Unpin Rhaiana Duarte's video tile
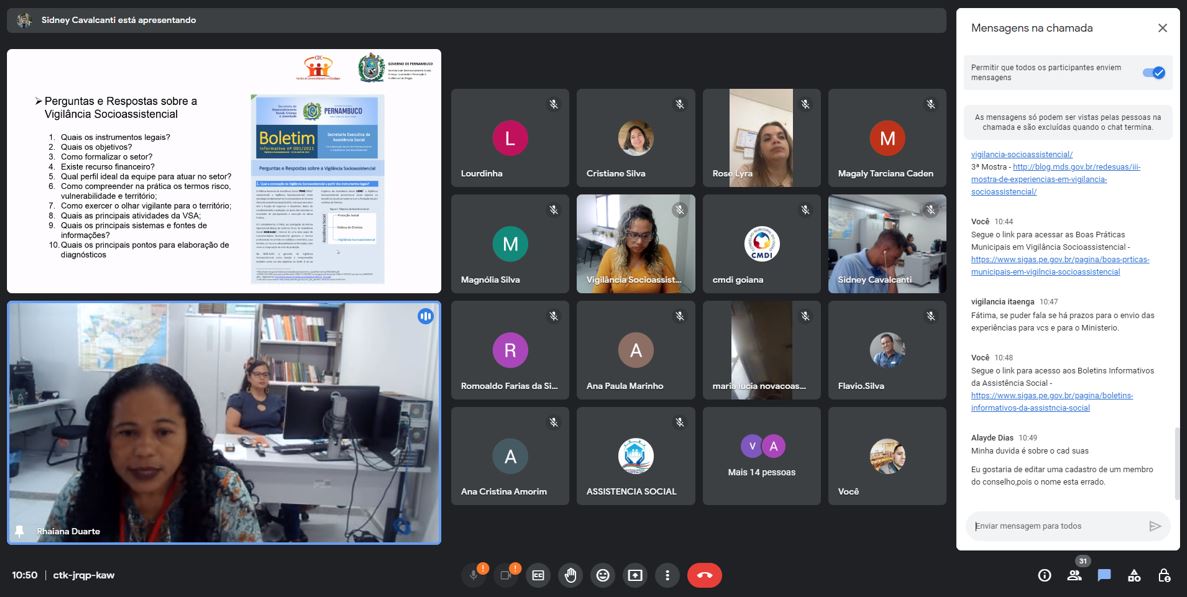The image size is (1187, 597). coord(19,531)
